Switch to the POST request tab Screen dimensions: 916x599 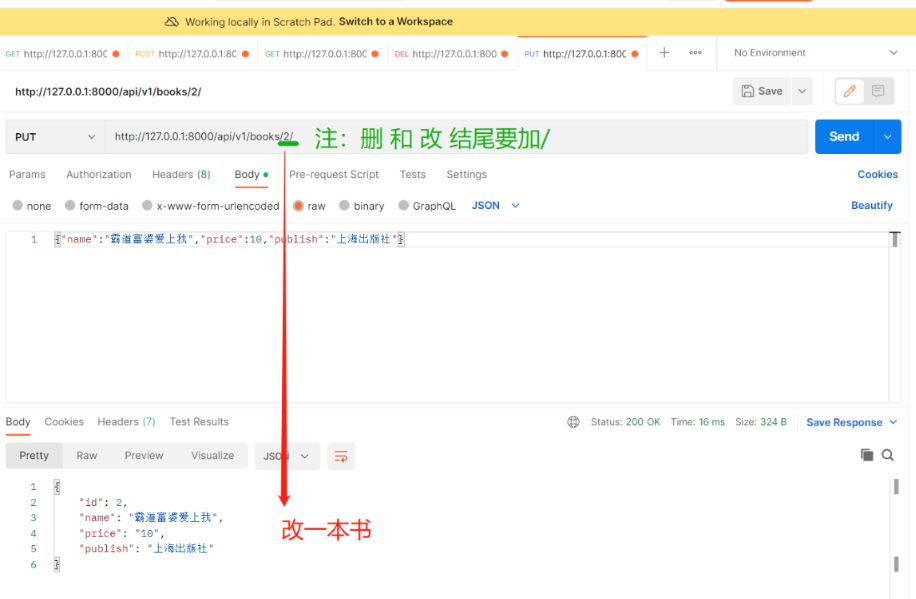coord(192,54)
